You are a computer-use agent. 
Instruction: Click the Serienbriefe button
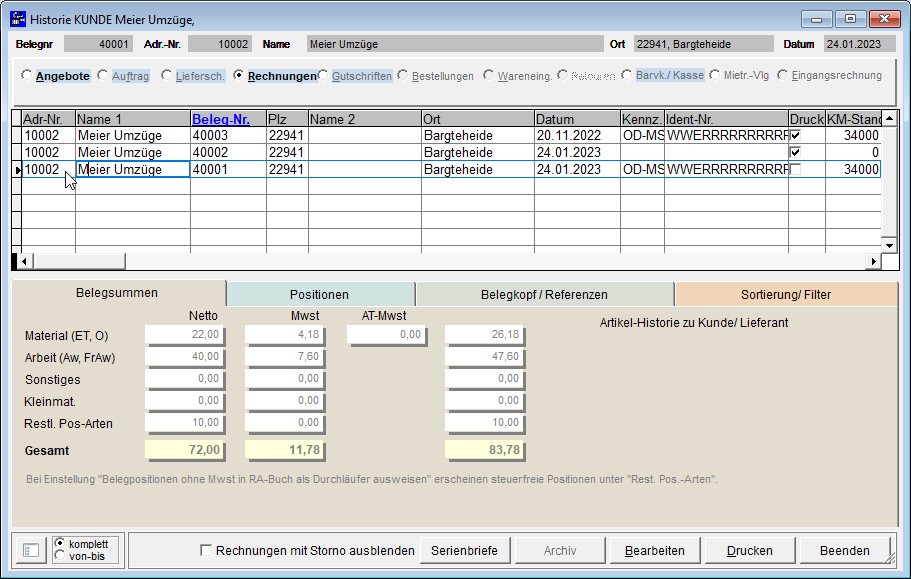click(x=464, y=550)
